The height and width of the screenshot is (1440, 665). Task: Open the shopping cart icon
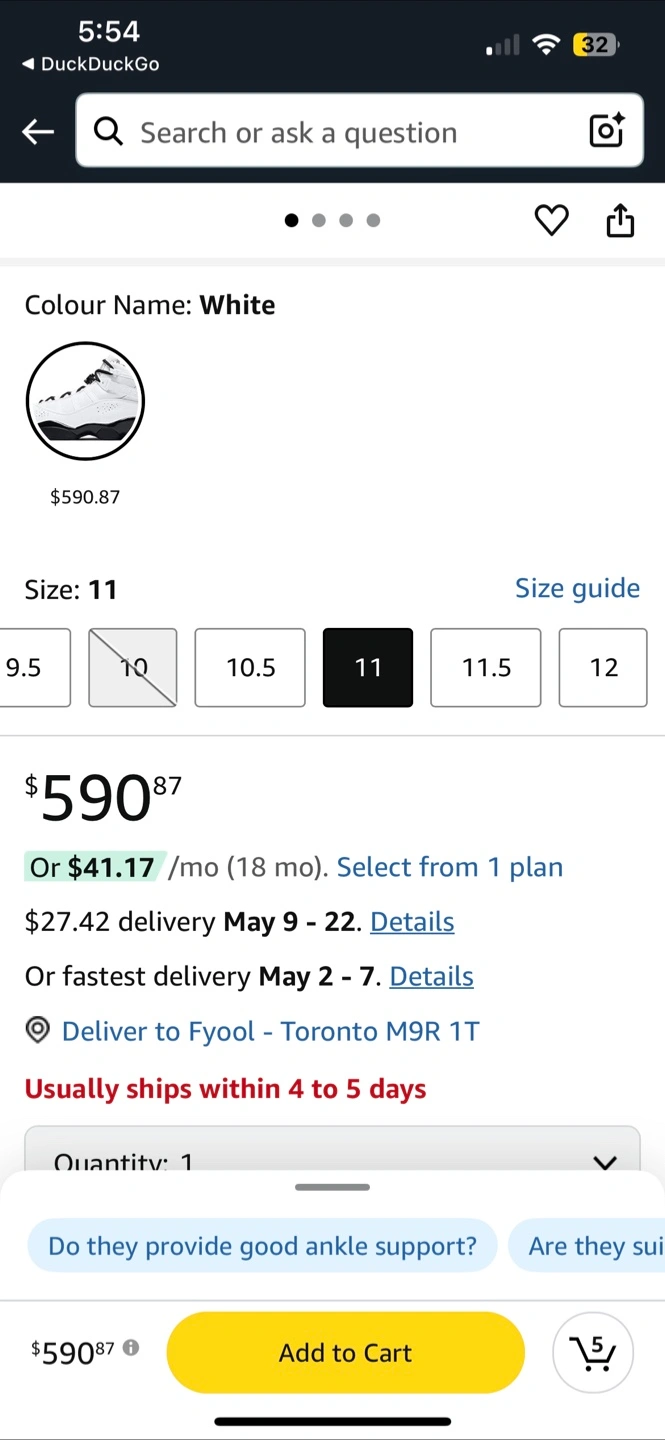pos(592,1353)
